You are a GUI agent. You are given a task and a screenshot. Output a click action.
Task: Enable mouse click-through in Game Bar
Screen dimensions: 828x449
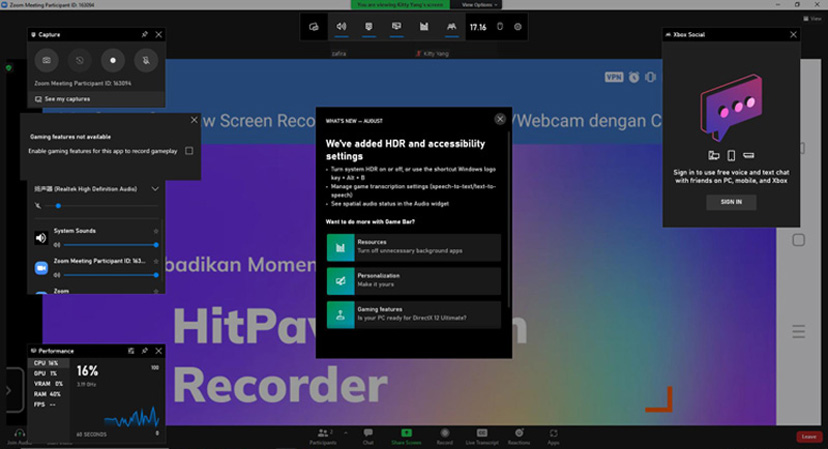pyautogui.click(x=500, y=27)
